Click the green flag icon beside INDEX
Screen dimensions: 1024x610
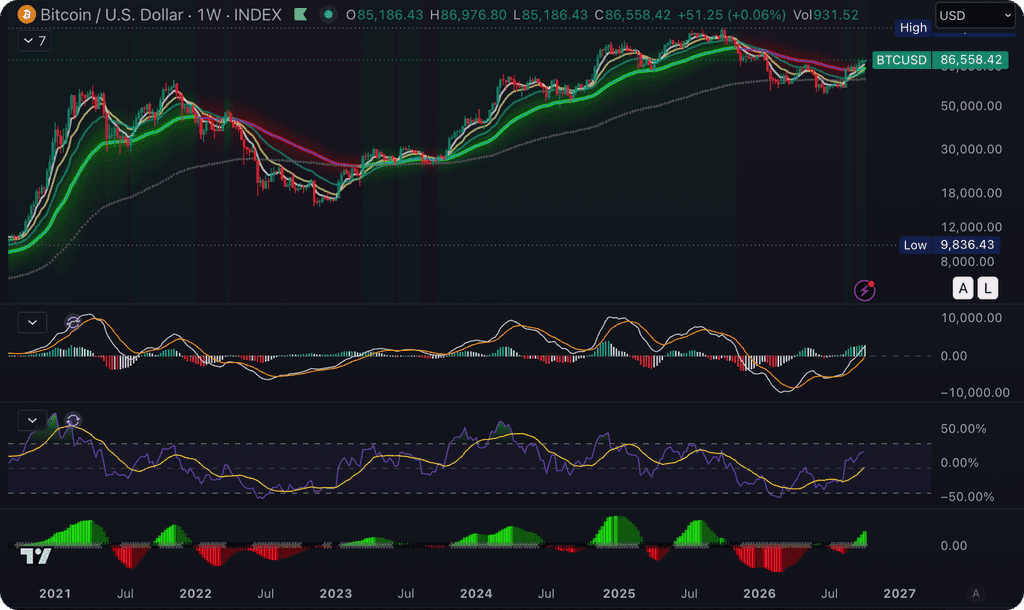click(x=300, y=14)
